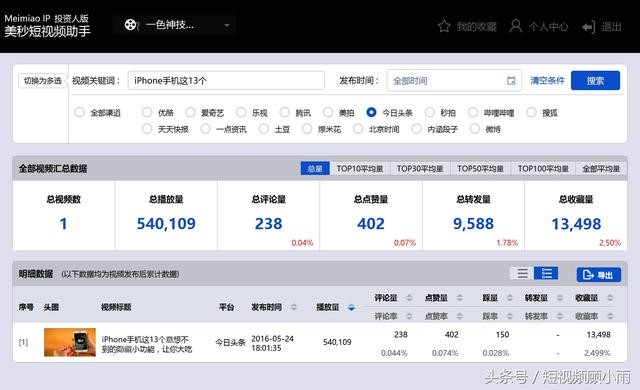Select the 哔哩哔哩 channel radio

point(473,112)
